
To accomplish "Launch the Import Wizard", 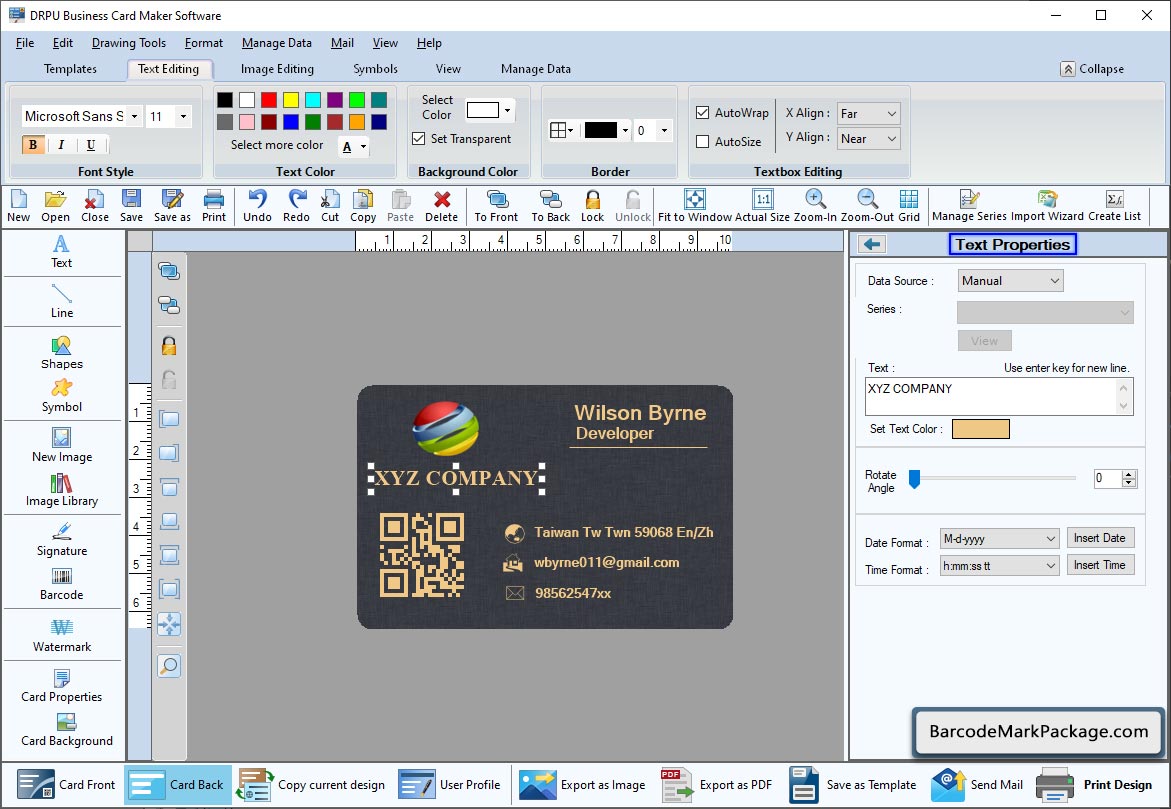I will click(x=1047, y=205).
